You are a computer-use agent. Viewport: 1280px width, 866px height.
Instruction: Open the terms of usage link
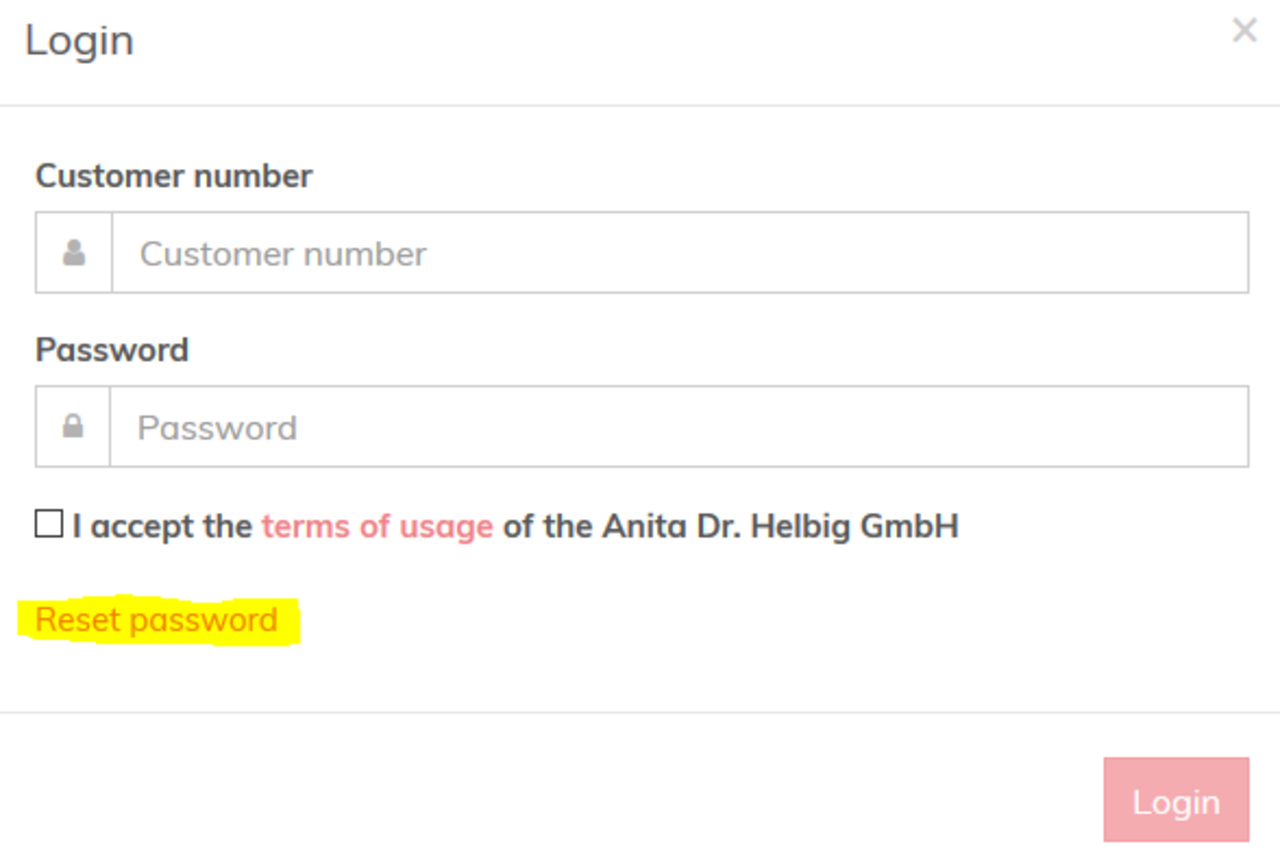tap(377, 526)
